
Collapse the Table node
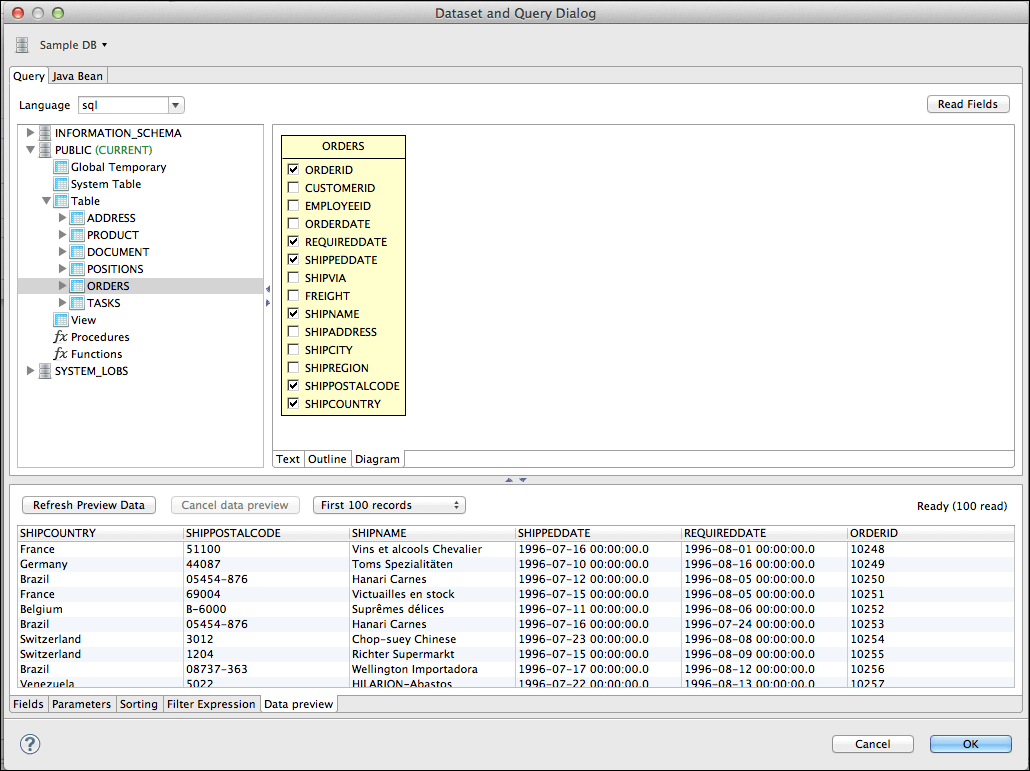[x=46, y=201]
